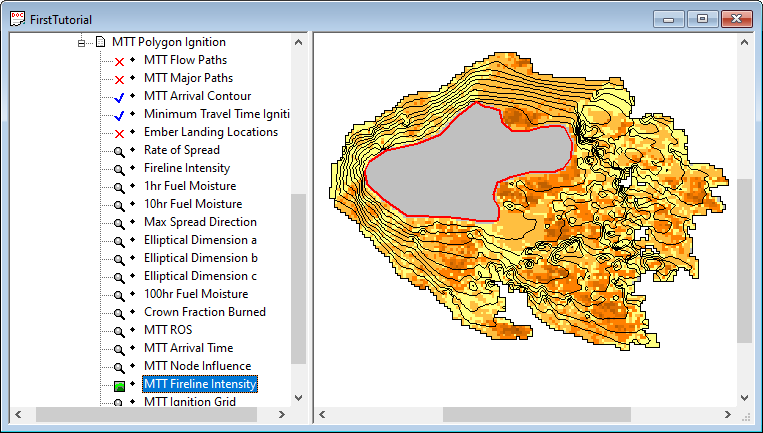The width and height of the screenshot is (763, 433).
Task: Click tree panel scroll up arrow
Action: [x=299, y=42]
